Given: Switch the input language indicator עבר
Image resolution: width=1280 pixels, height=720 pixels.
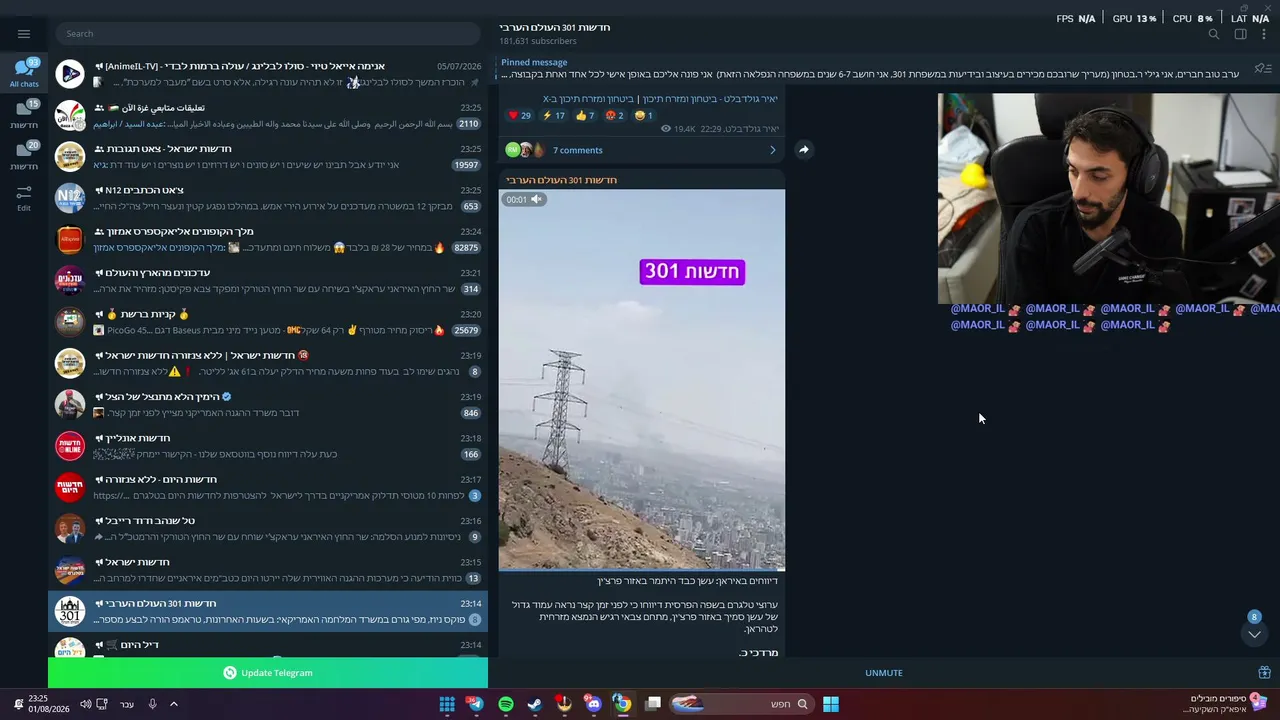Looking at the screenshot, I should tap(127, 704).
